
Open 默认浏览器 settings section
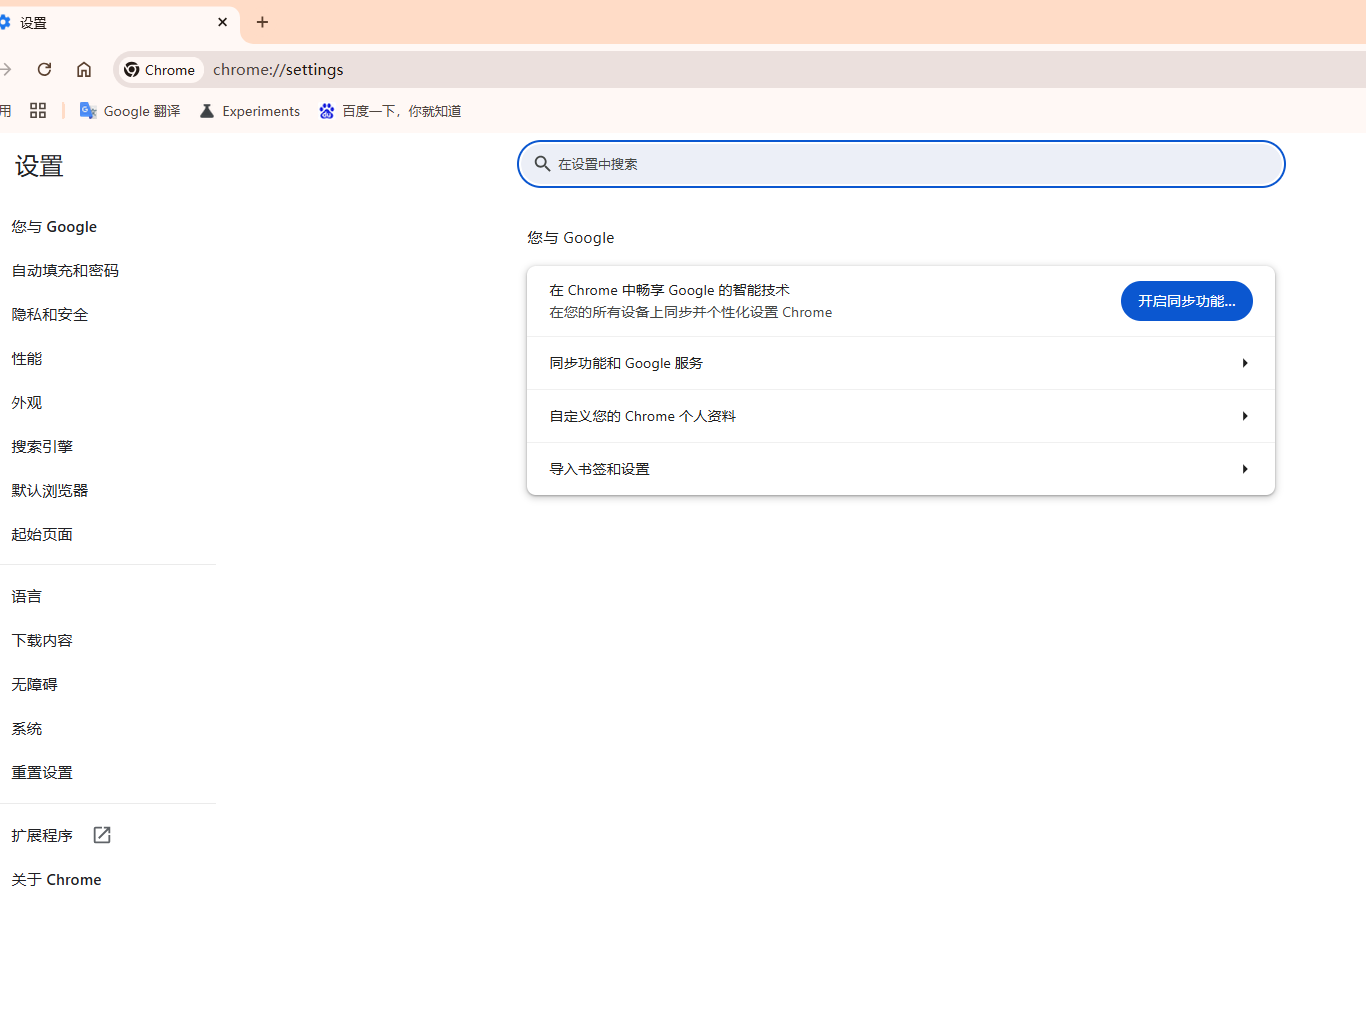(50, 491)
